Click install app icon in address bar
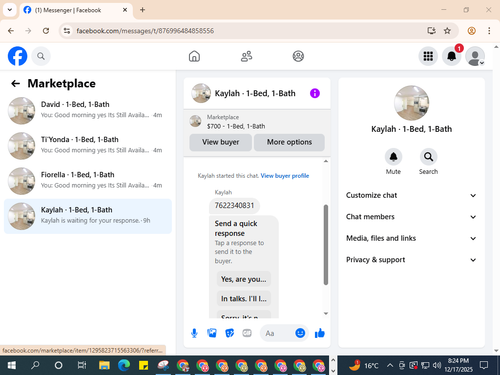Image resolution: width=500 pixels, height=375 pixels. [x=431, y=31]
